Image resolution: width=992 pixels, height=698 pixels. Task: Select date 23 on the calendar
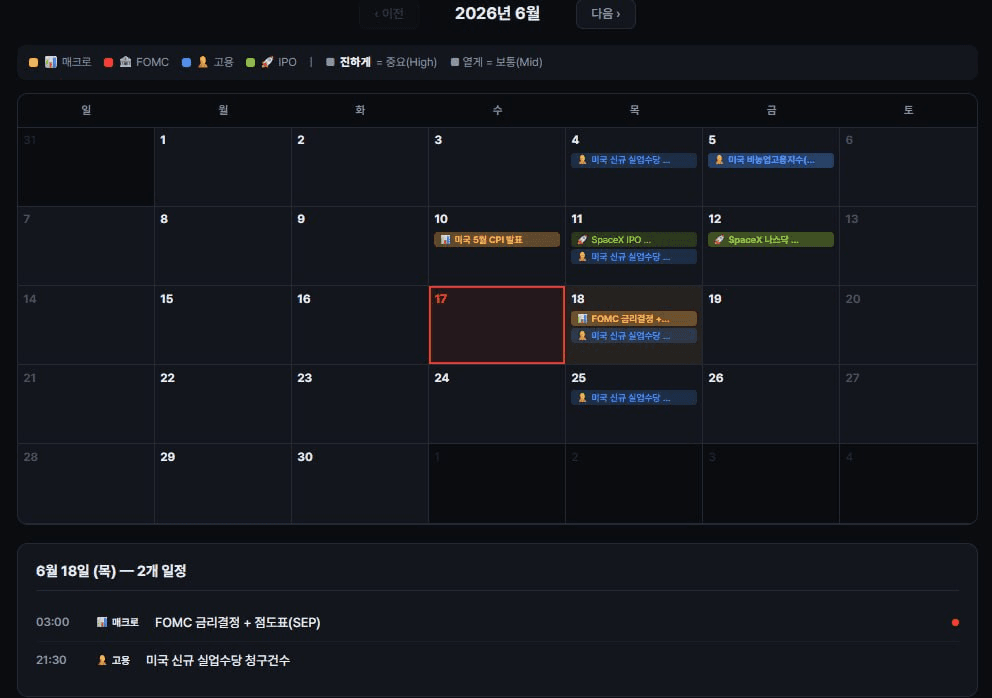click(359, 404)
